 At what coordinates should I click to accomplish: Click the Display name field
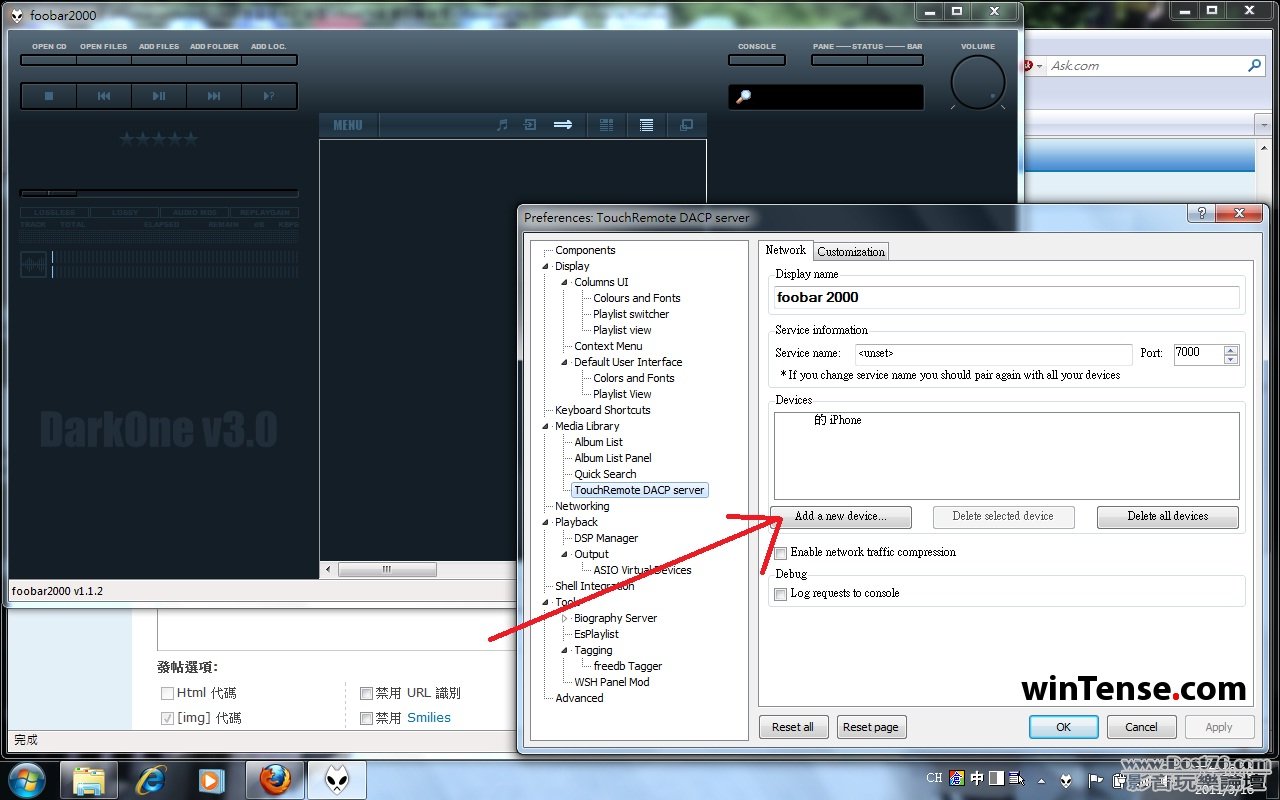pos(1005,297)
